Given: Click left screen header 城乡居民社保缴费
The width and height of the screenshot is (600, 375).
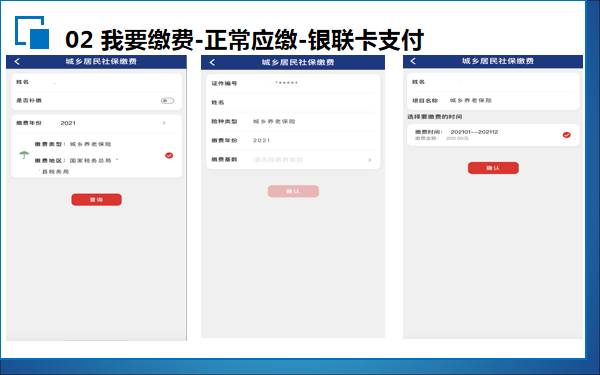Looking at the screenshot, I should point(101,61).
